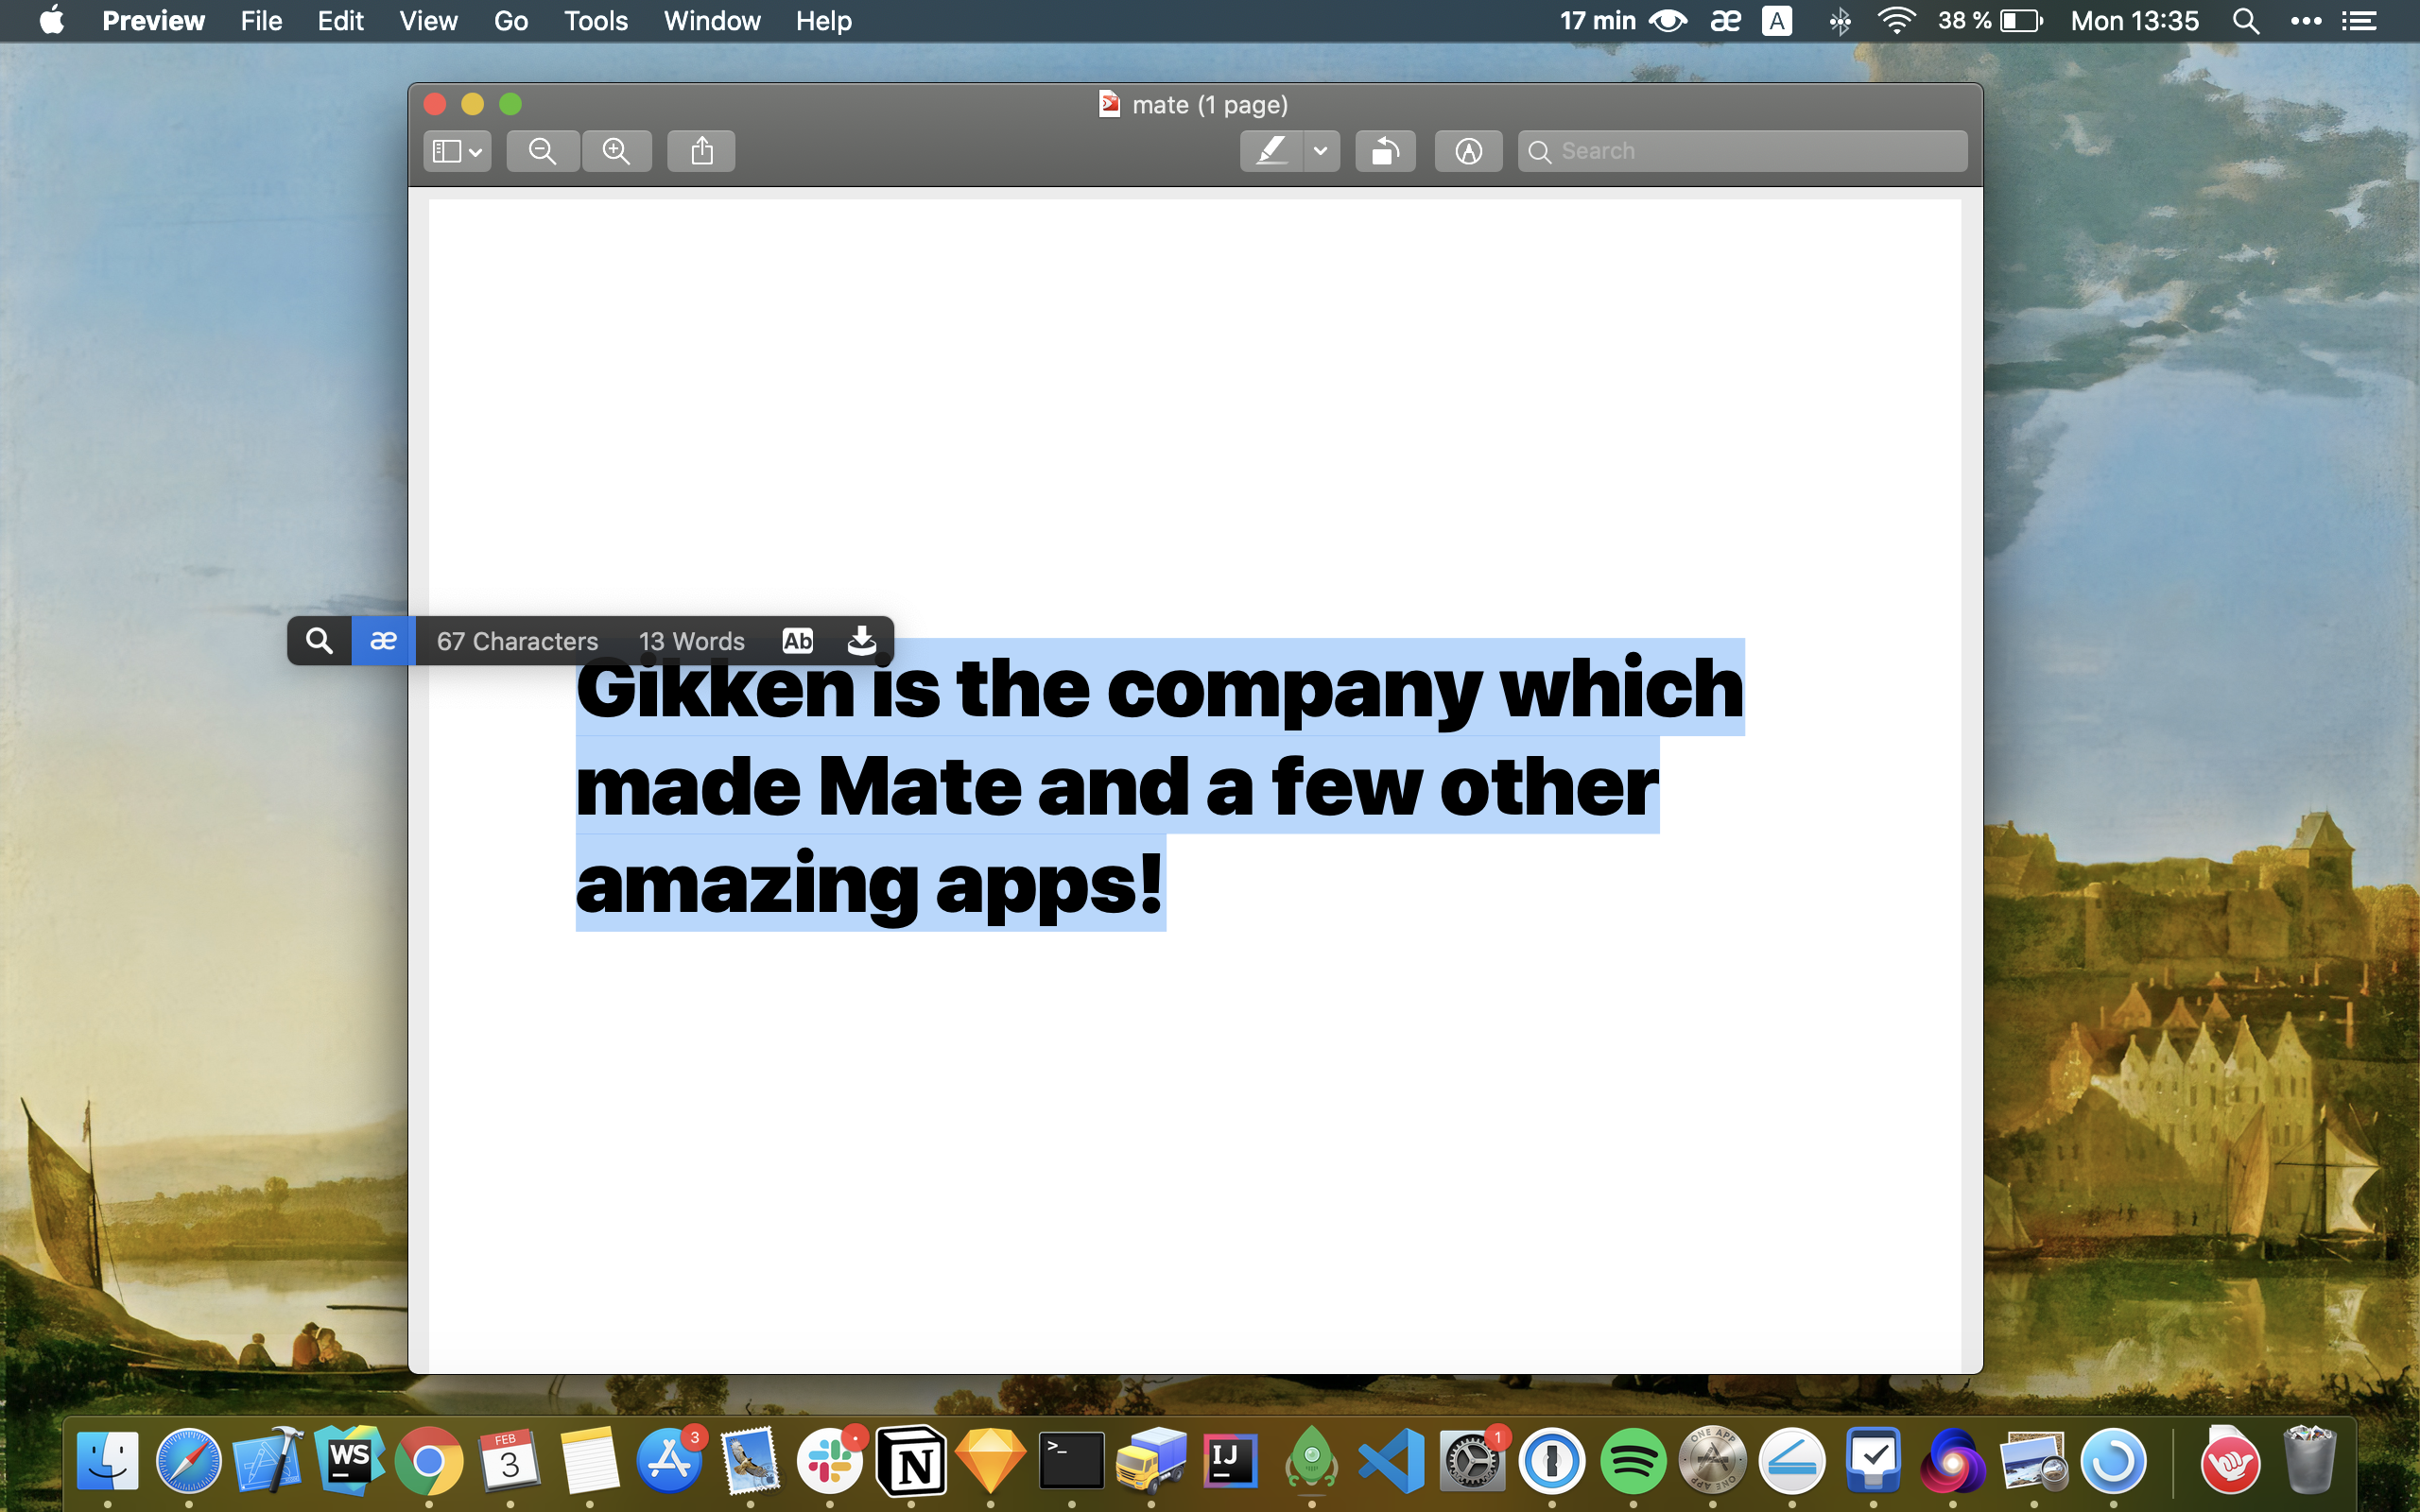Open App Store from the Dock
2420x1512 pixels.
point(669,1460)
